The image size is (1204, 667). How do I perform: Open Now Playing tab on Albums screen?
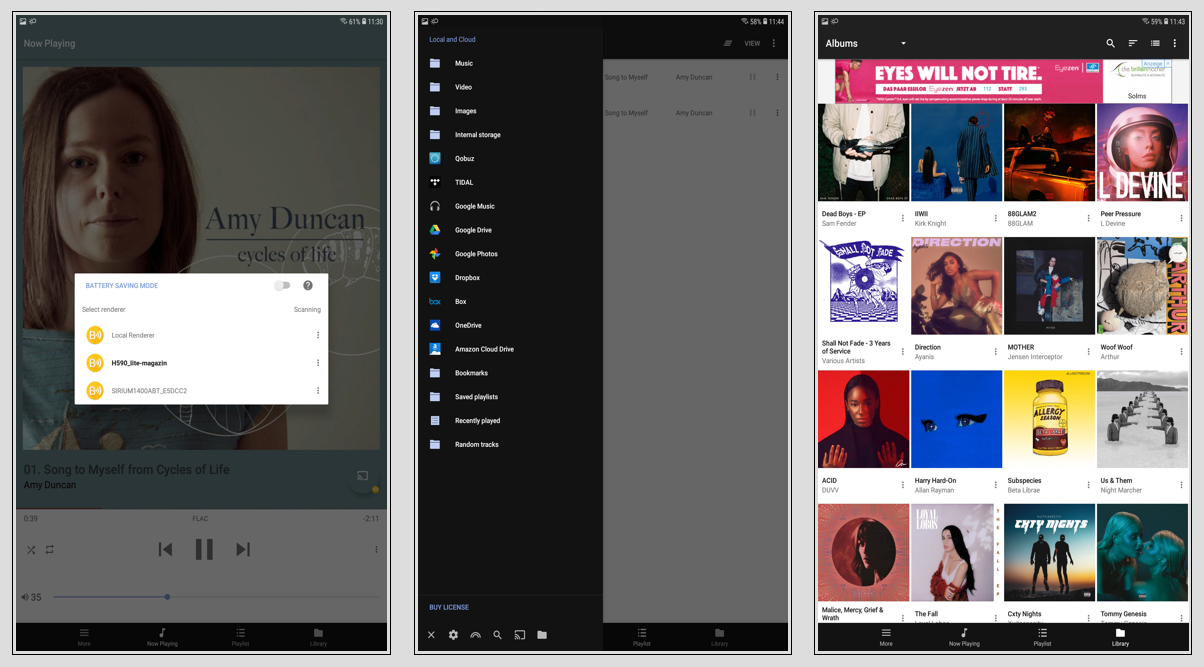coord(964,637)
